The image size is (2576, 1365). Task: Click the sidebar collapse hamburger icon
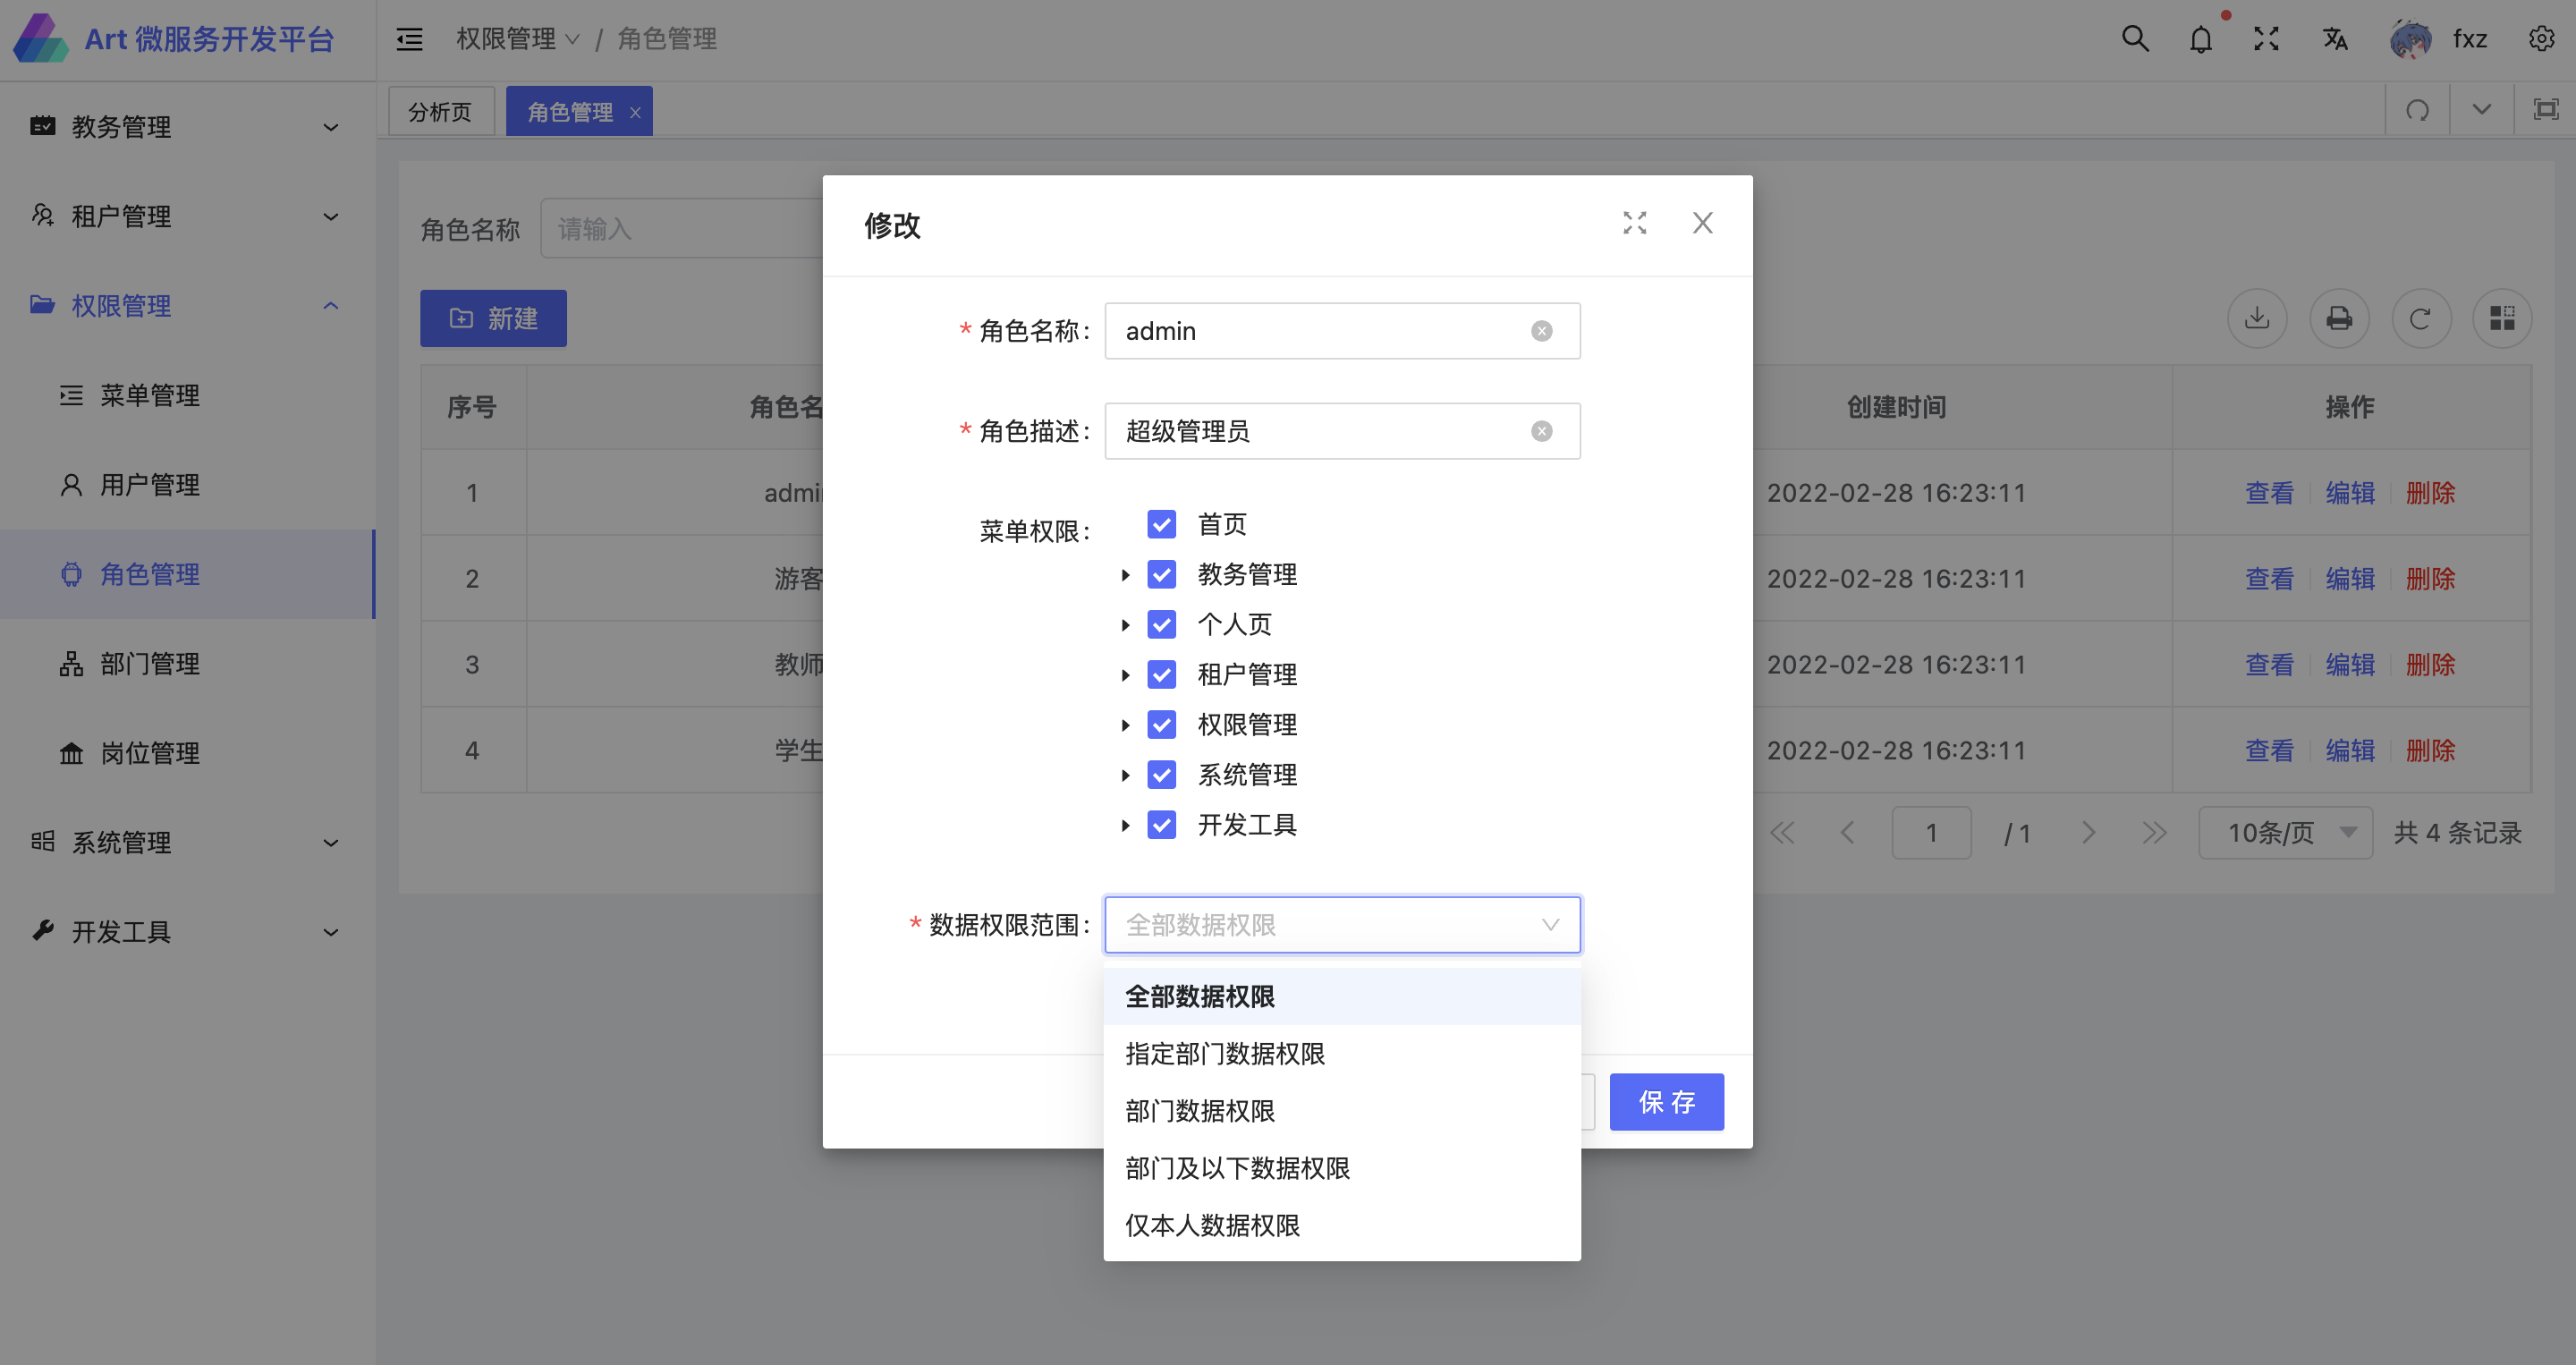click(x=409, y=40)
